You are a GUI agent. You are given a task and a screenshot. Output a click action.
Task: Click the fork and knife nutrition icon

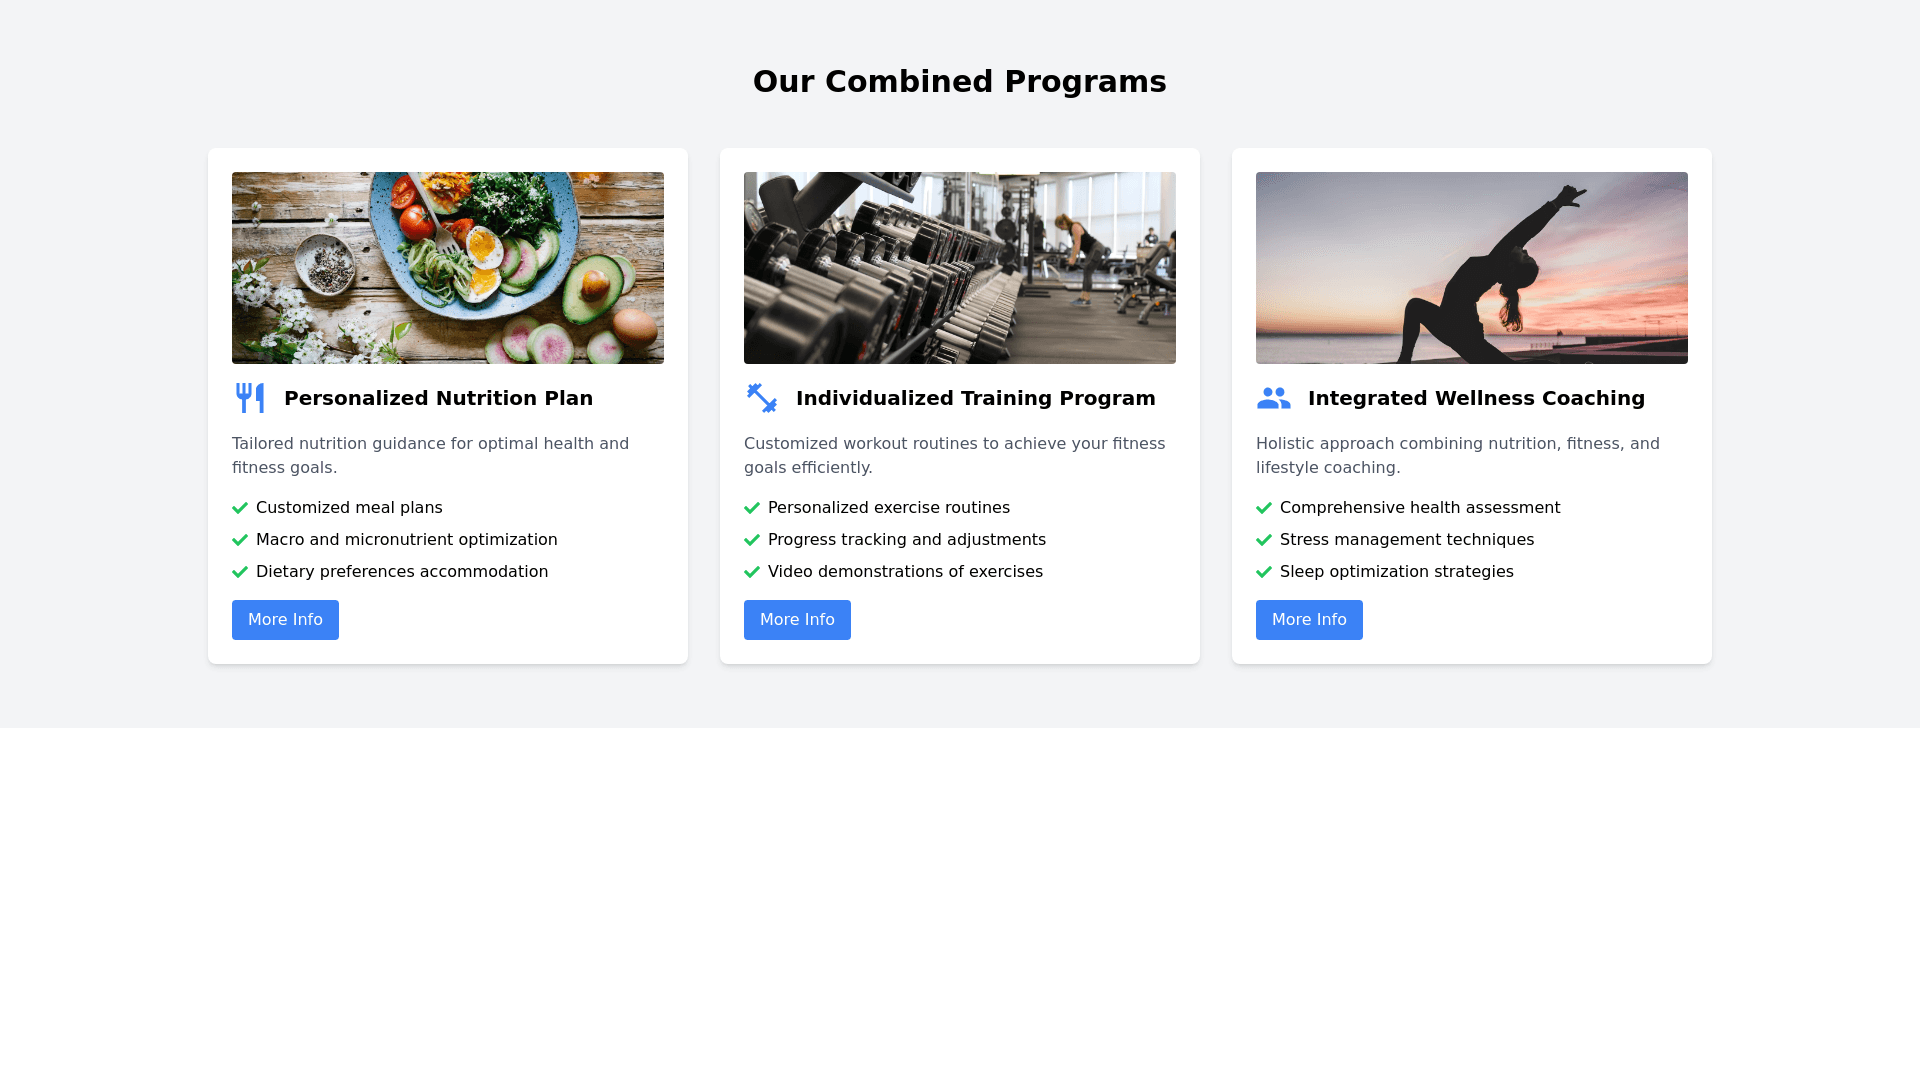click(x=250, y=398)
